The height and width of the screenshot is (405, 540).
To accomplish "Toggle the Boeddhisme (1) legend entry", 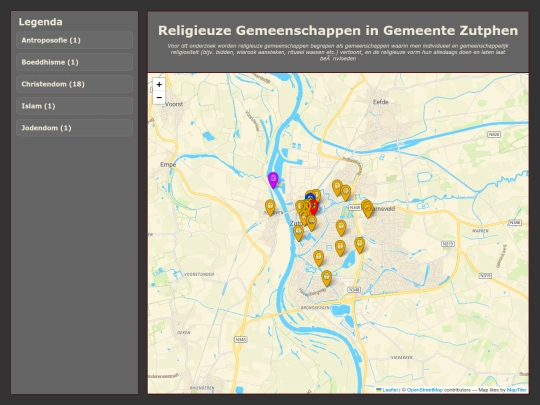I will [x=74, y=62].
